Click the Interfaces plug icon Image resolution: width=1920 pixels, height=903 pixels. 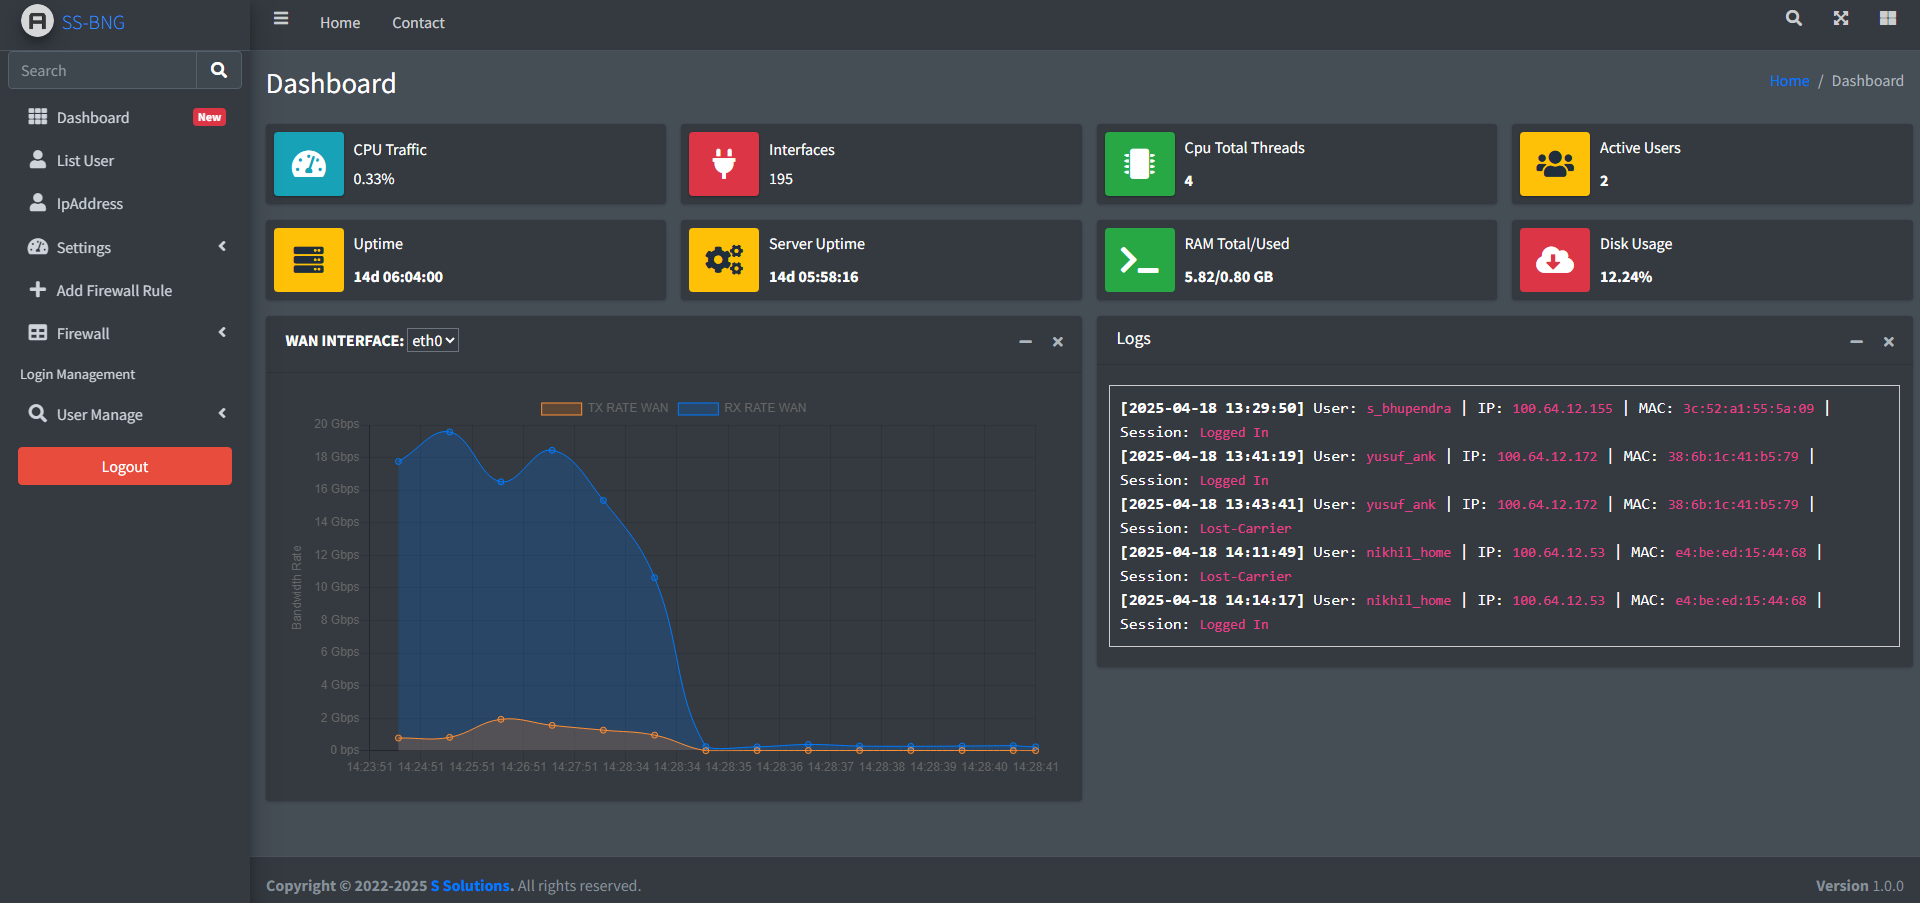tap(724, 164)
